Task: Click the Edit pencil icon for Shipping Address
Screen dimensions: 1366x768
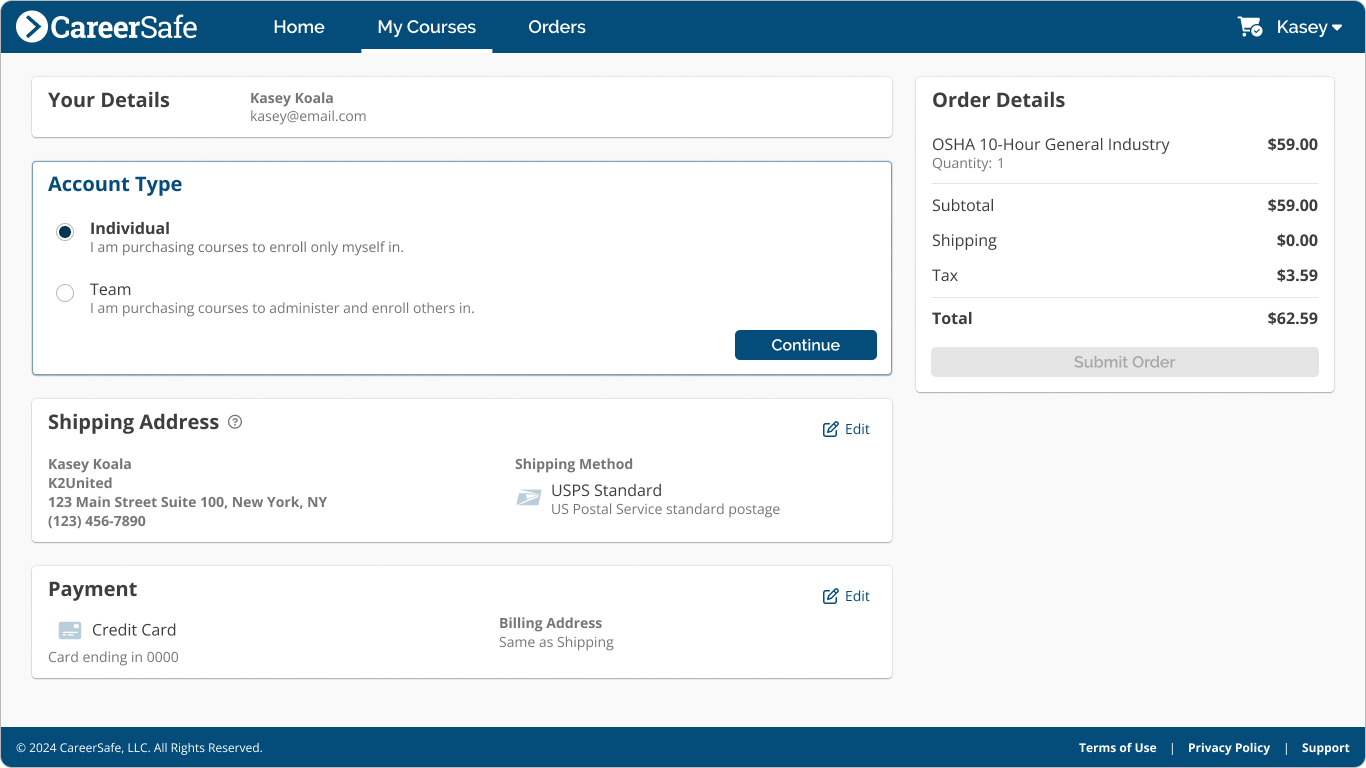Action: (x=830, y=428)
